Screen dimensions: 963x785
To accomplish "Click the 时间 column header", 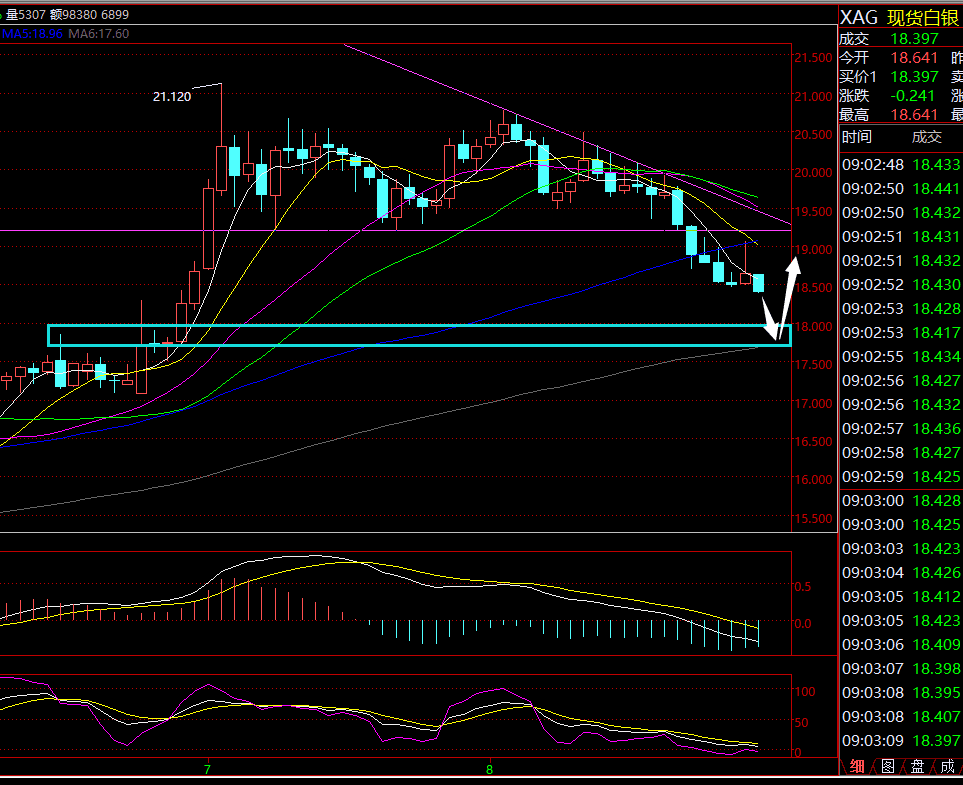I will pyautogui.click(x=856, y=137).
